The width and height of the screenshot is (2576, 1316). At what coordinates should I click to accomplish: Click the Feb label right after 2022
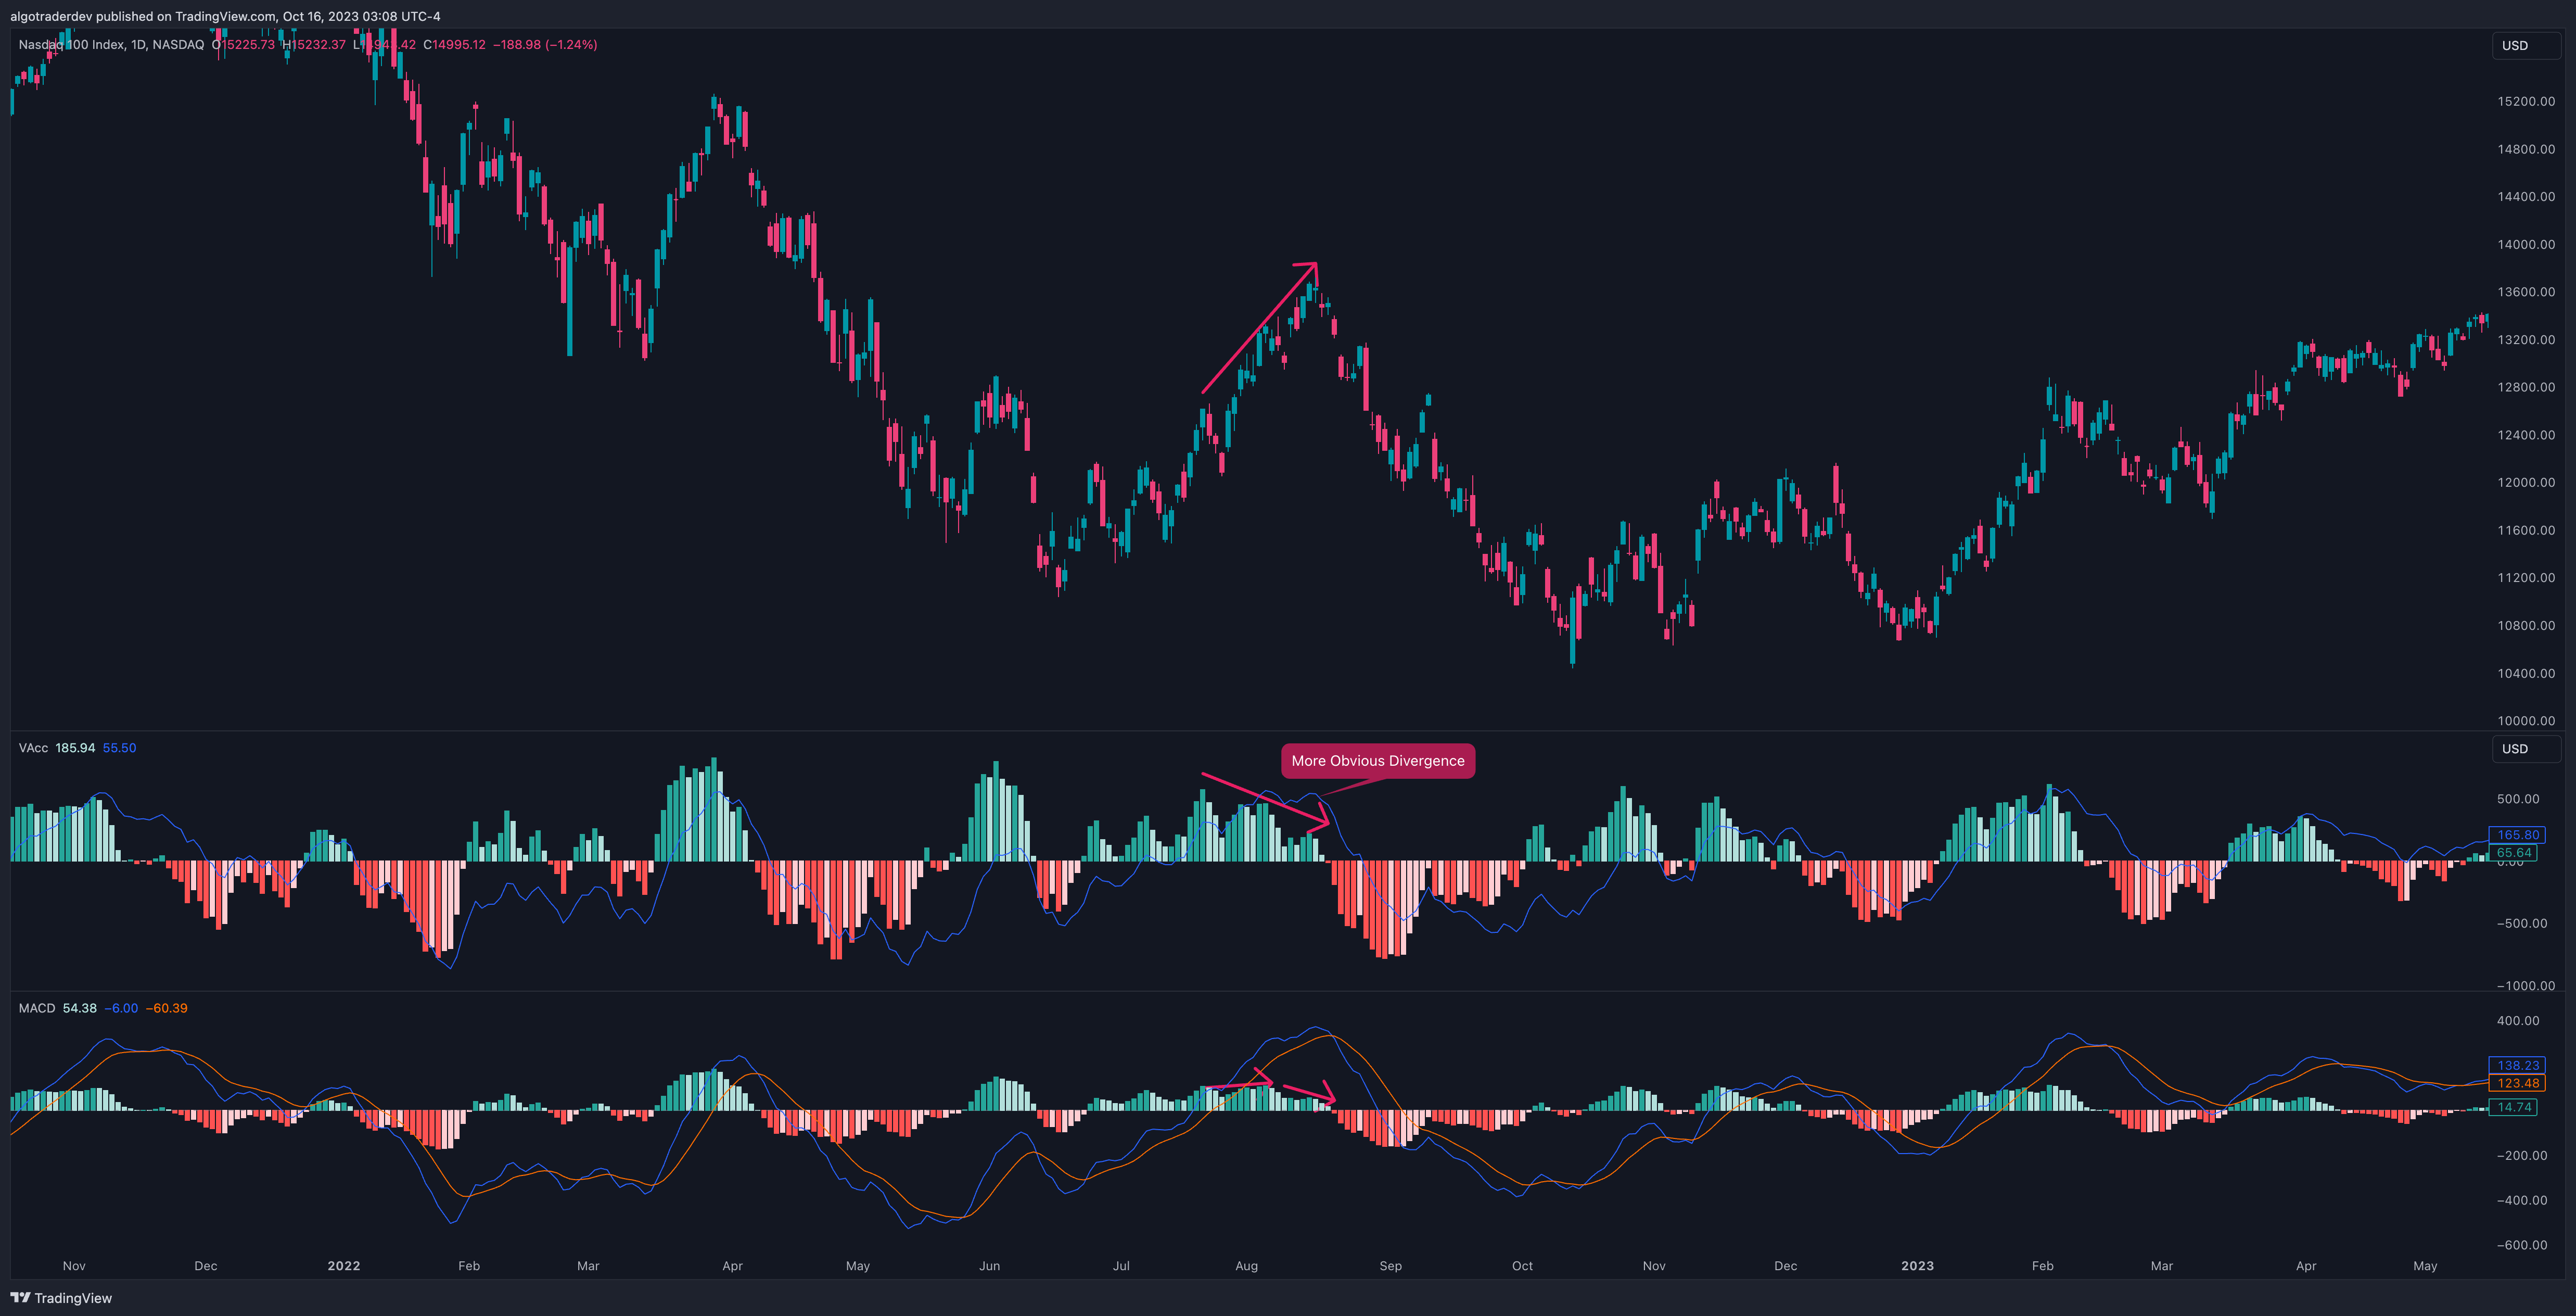click(469, 1266)
